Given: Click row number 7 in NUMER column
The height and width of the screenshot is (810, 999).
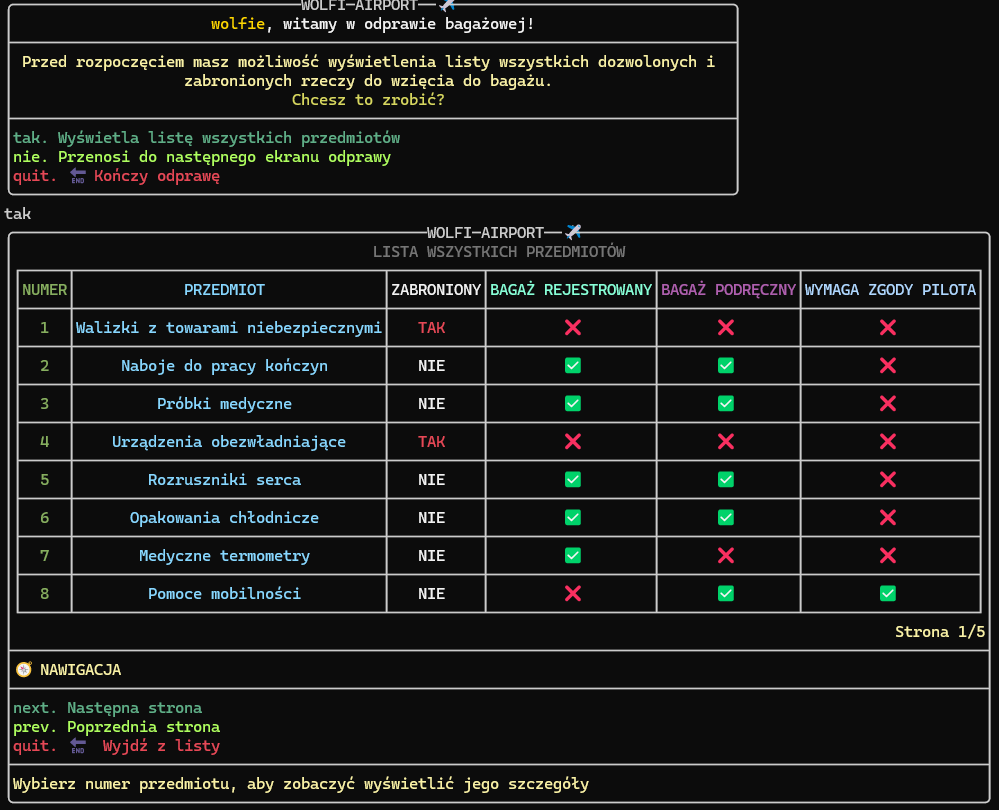Looking at the screenshot, I should [x=45, y=556].
